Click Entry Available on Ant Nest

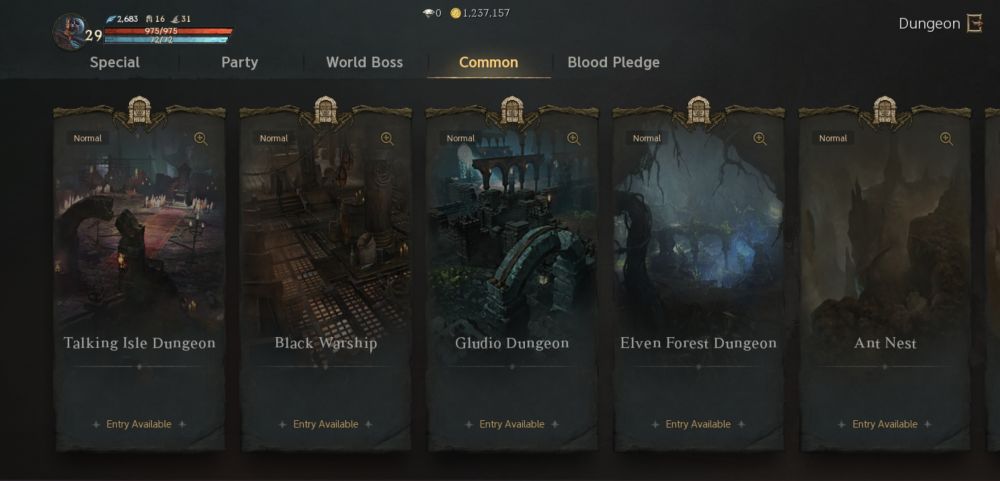[x=885, y=424]
